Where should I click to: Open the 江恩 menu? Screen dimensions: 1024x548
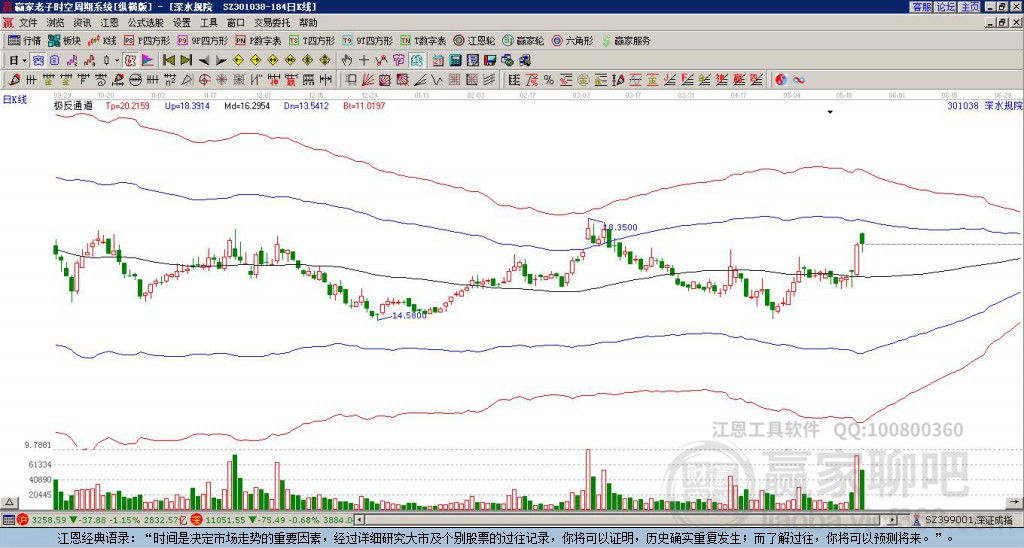(x=109, y=23)
